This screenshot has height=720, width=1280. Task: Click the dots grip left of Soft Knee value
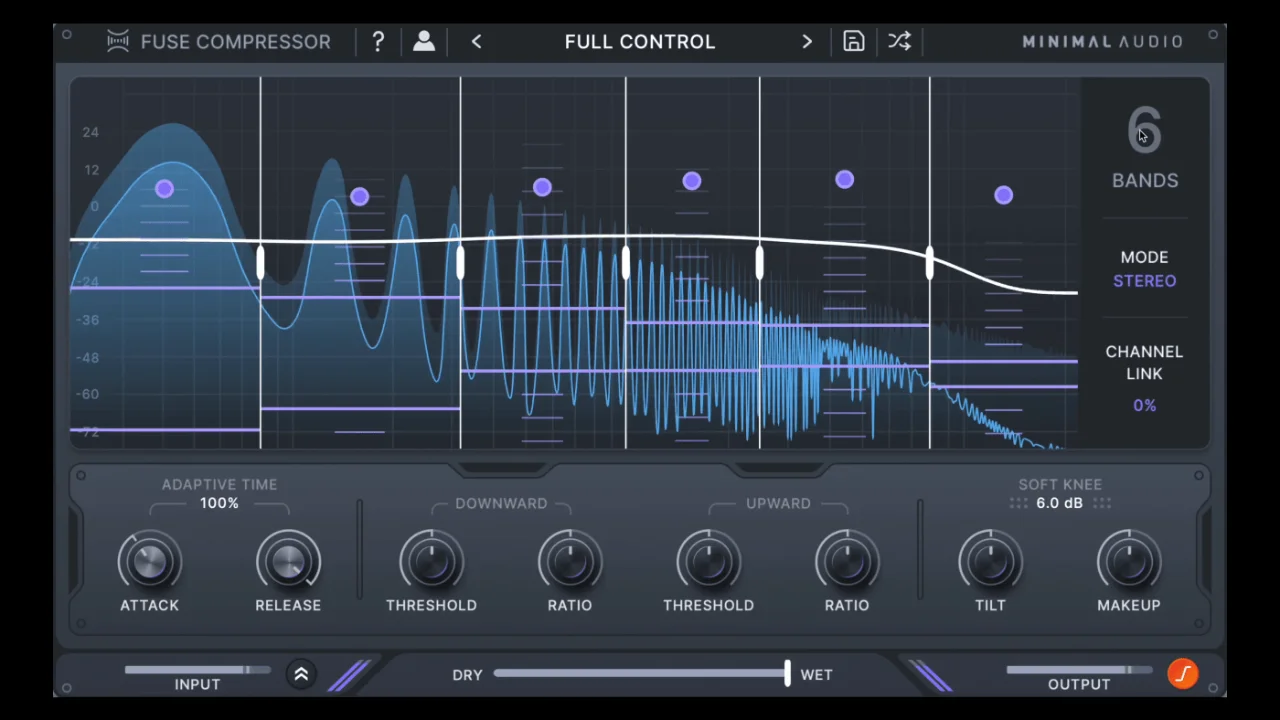click(1018, 503)
